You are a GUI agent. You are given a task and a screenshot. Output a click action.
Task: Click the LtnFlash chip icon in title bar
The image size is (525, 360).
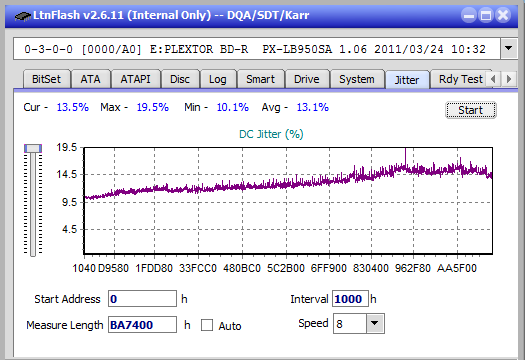point(23,15)
